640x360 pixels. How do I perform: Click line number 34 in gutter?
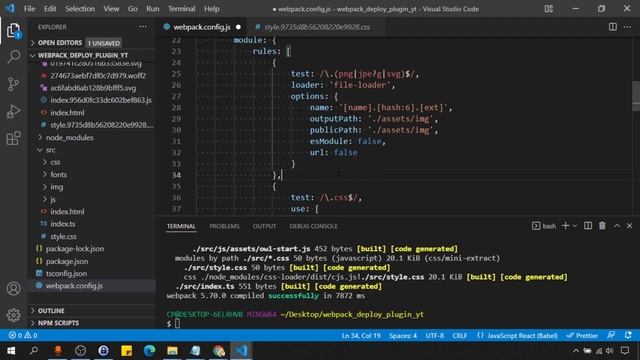[x=176, y=175]
